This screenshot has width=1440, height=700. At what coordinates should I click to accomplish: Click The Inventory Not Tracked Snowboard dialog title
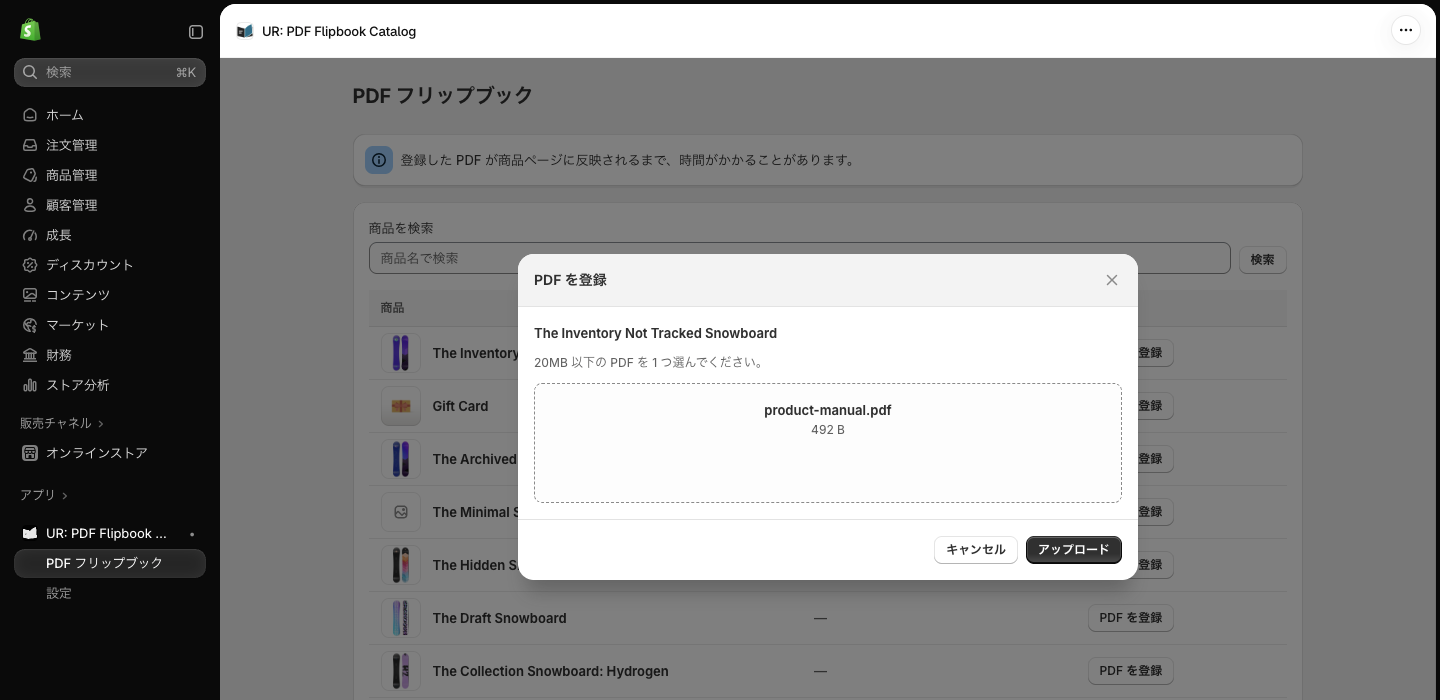click(x=656, y=333)
